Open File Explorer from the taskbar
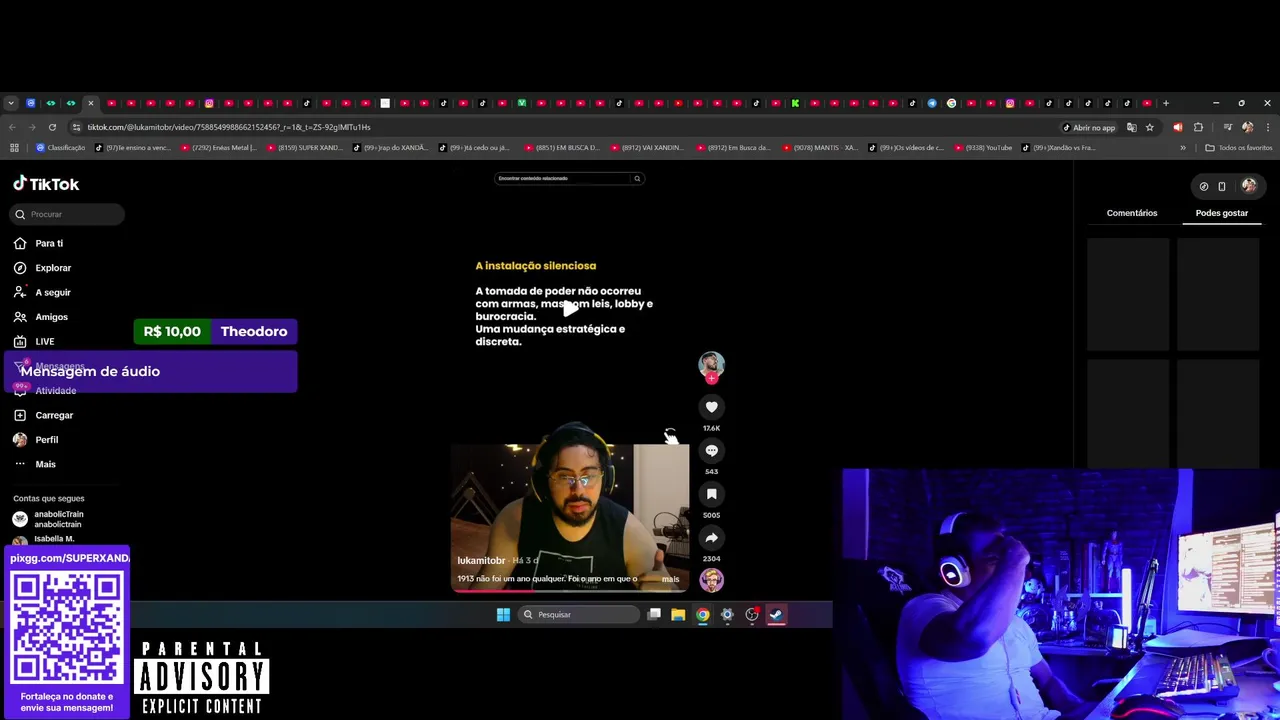Screen dimensions: 1280x720 678,615
